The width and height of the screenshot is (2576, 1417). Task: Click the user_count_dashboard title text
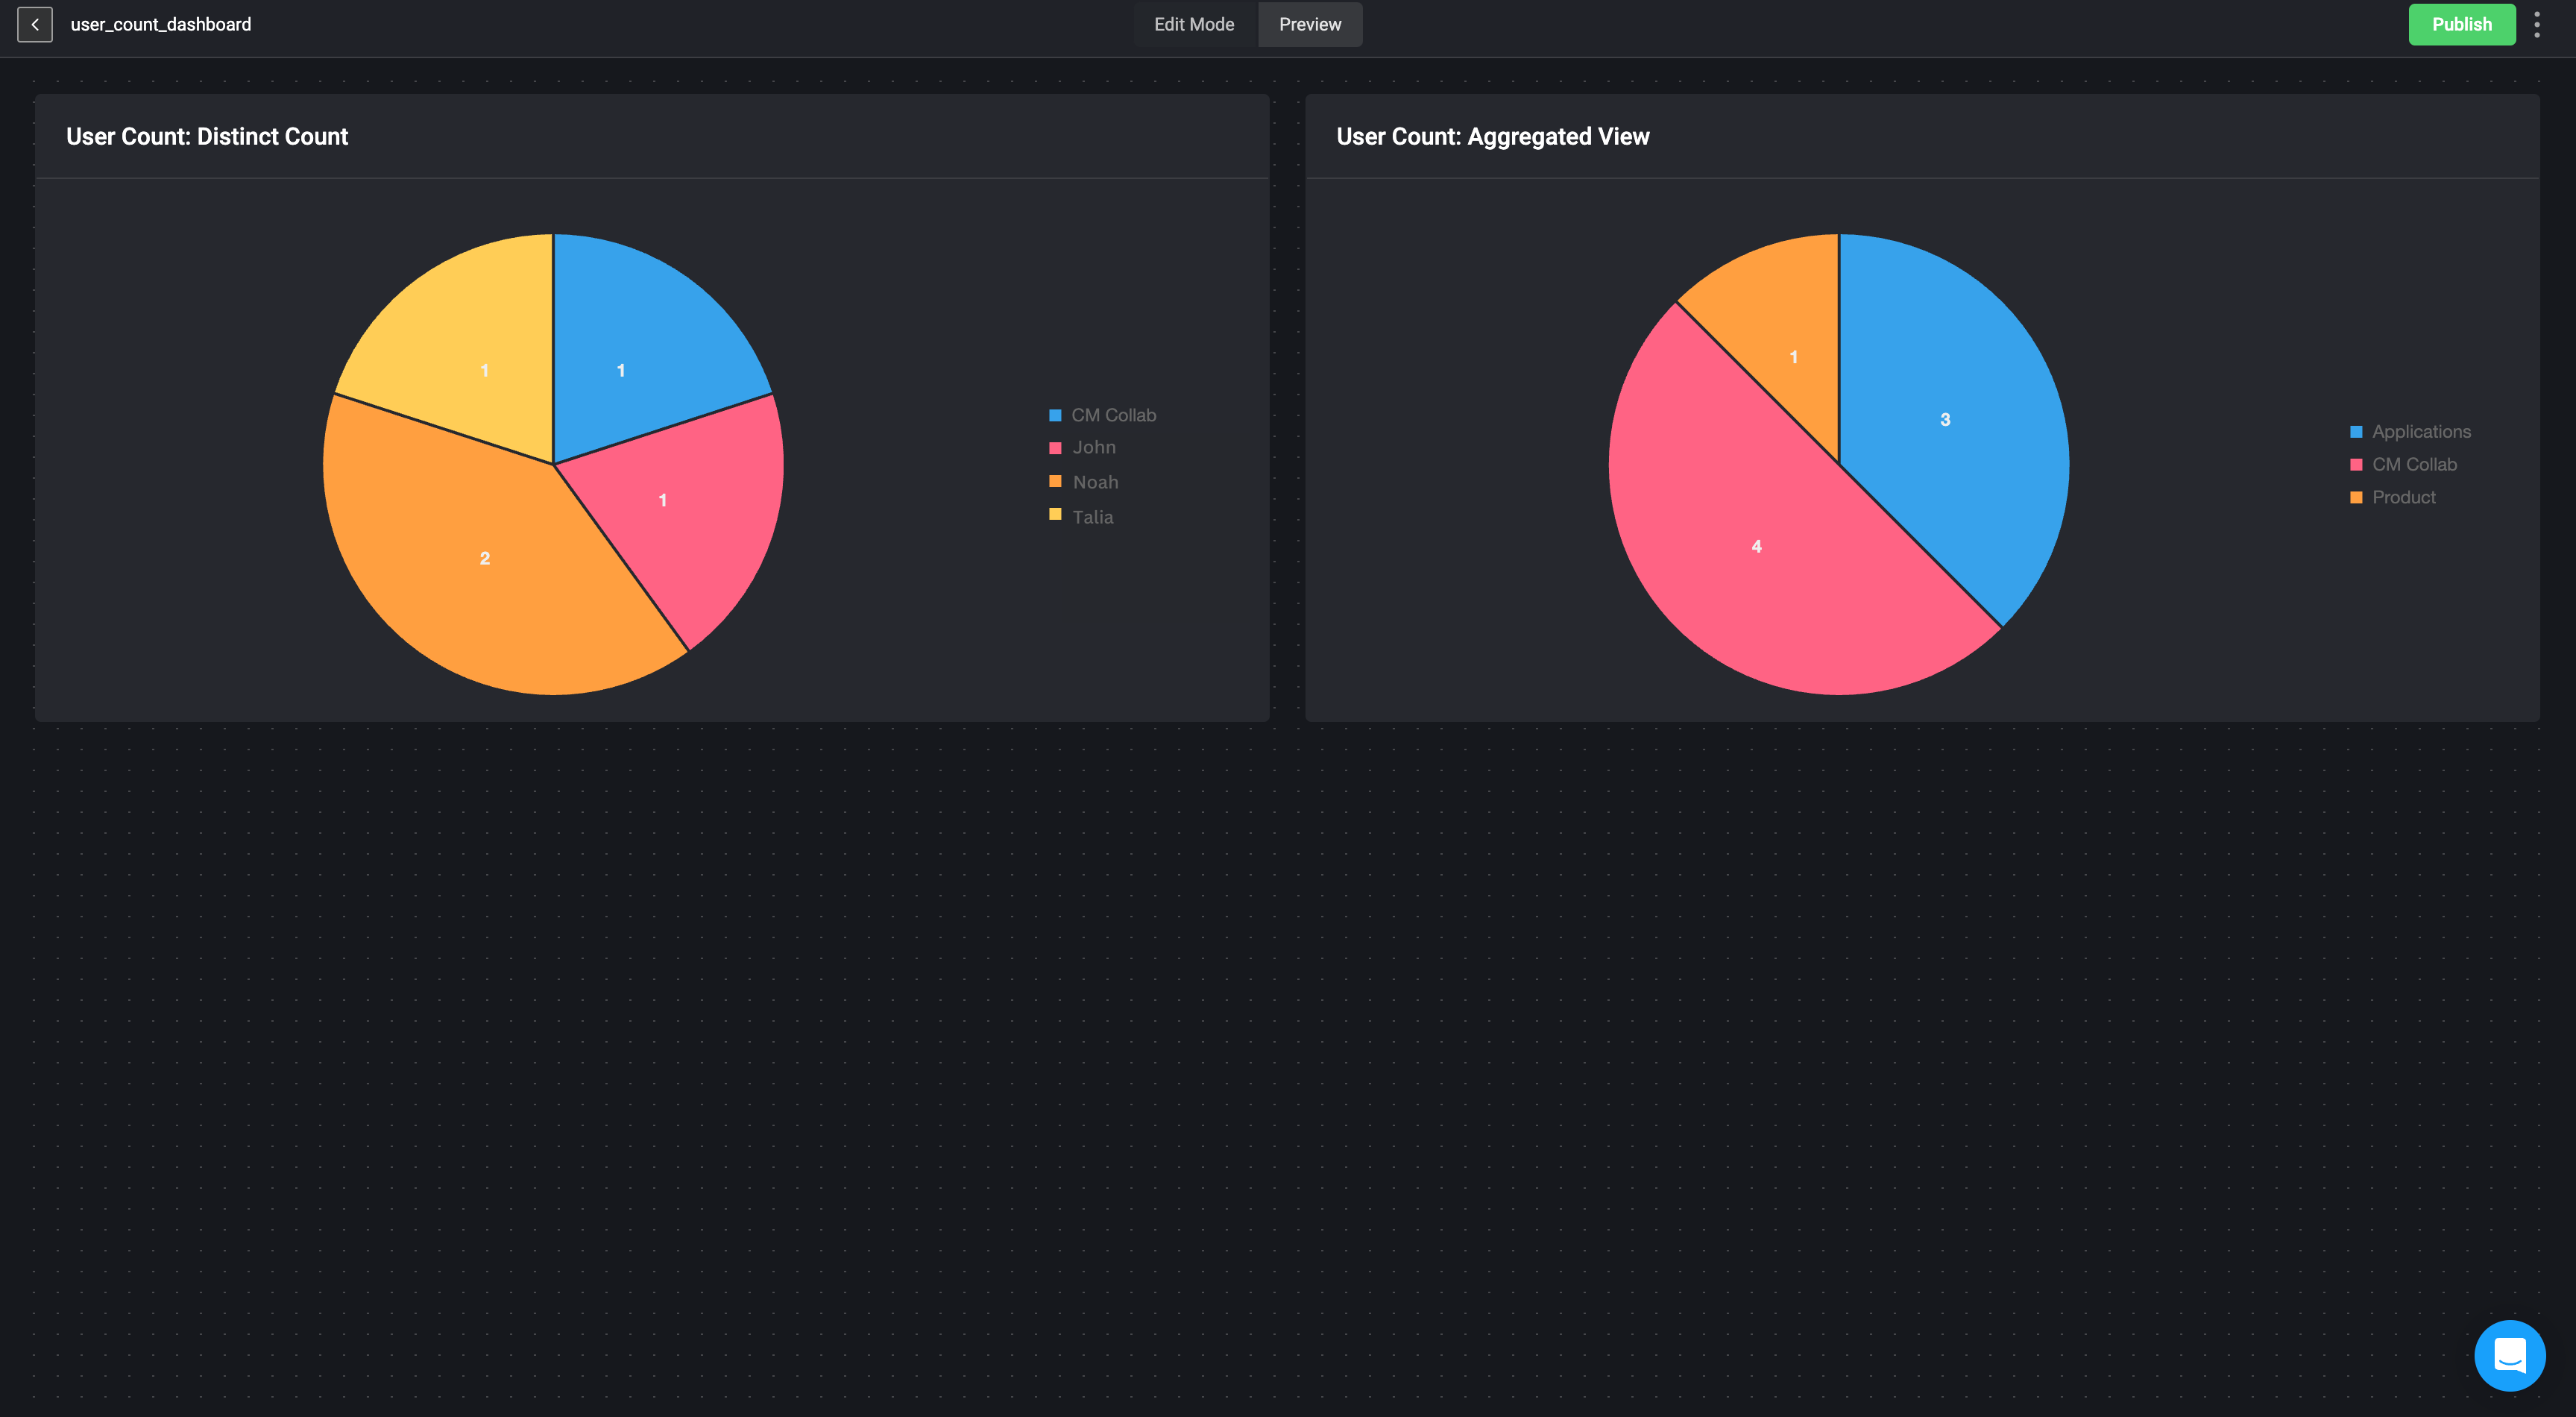point(160,24)
